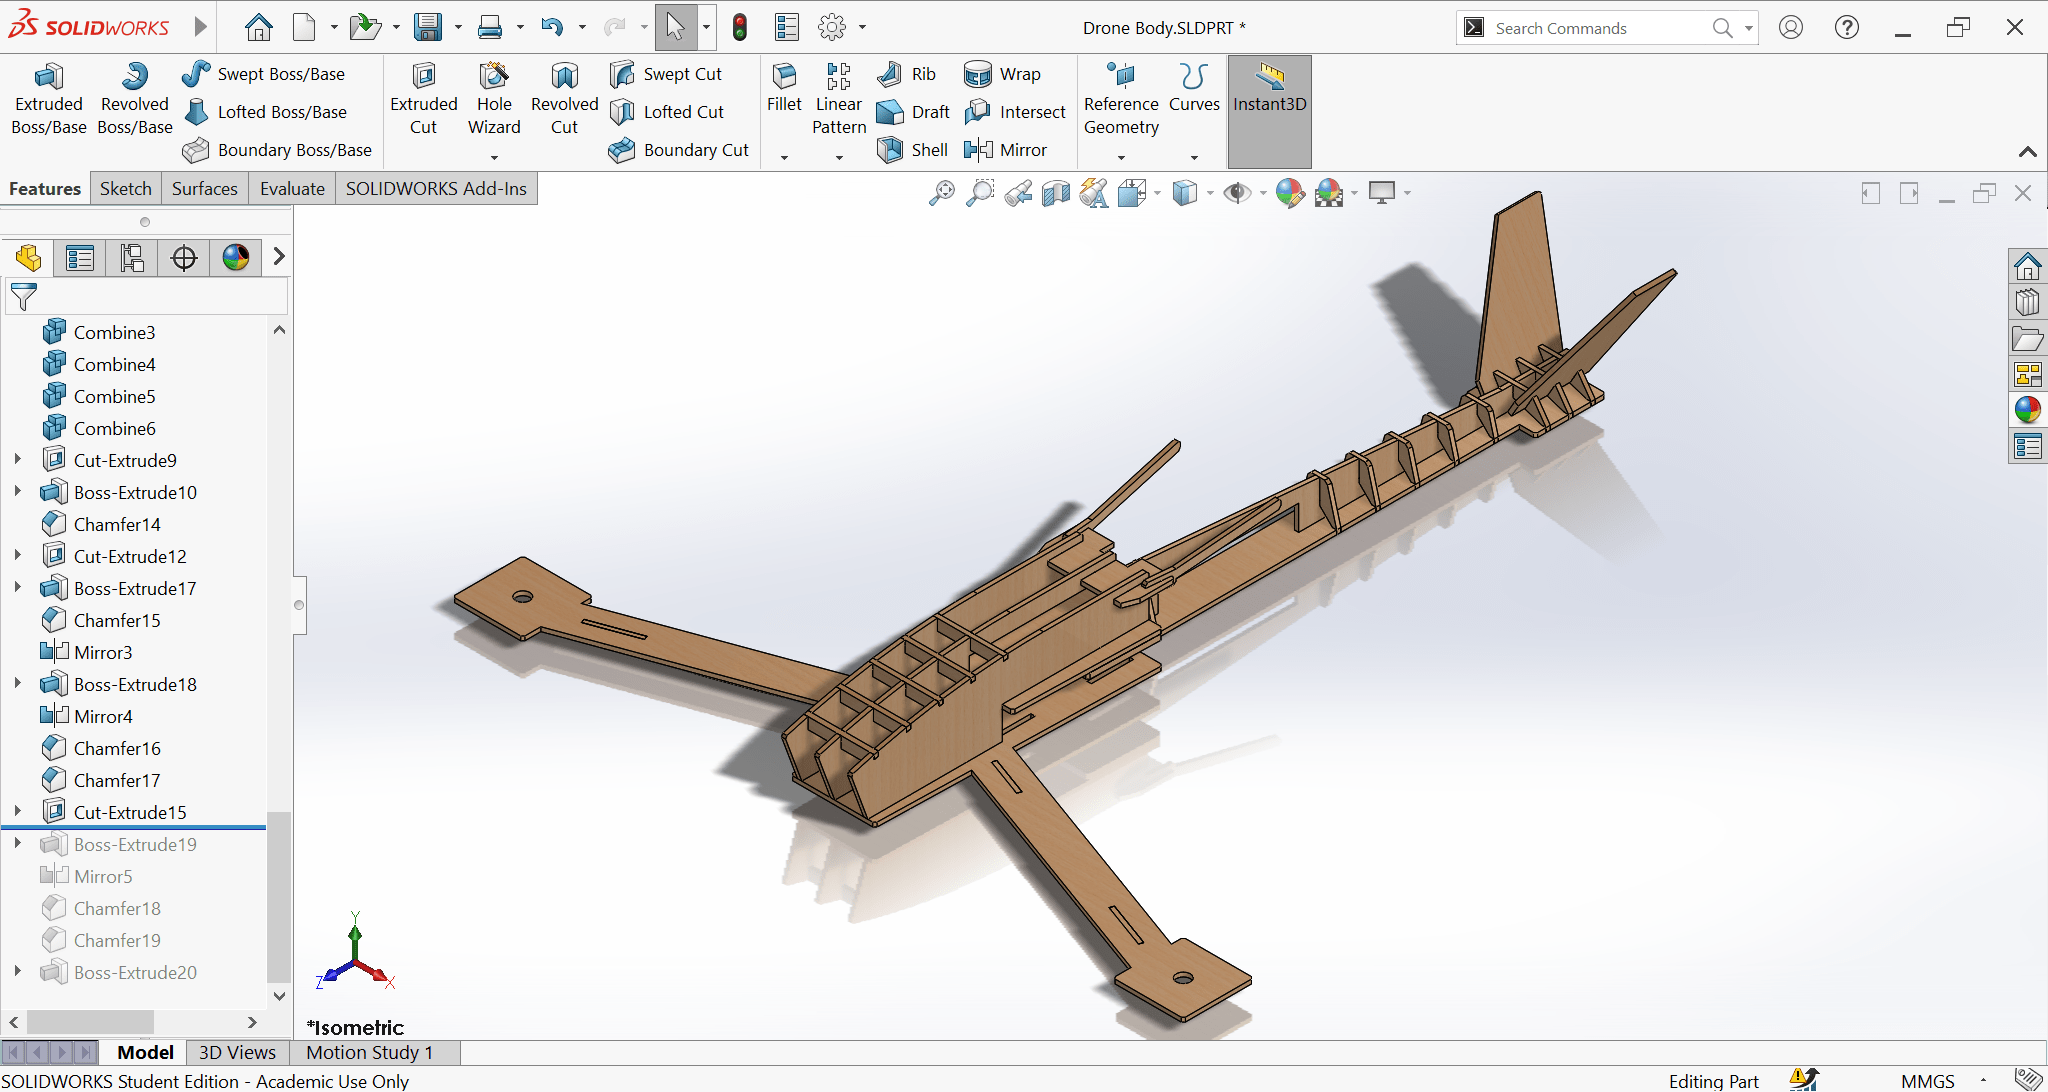The width and height of the screenshot is (2048, 1092).
Task: Select Boundary Boss/Base
Action: coord(277,150)
